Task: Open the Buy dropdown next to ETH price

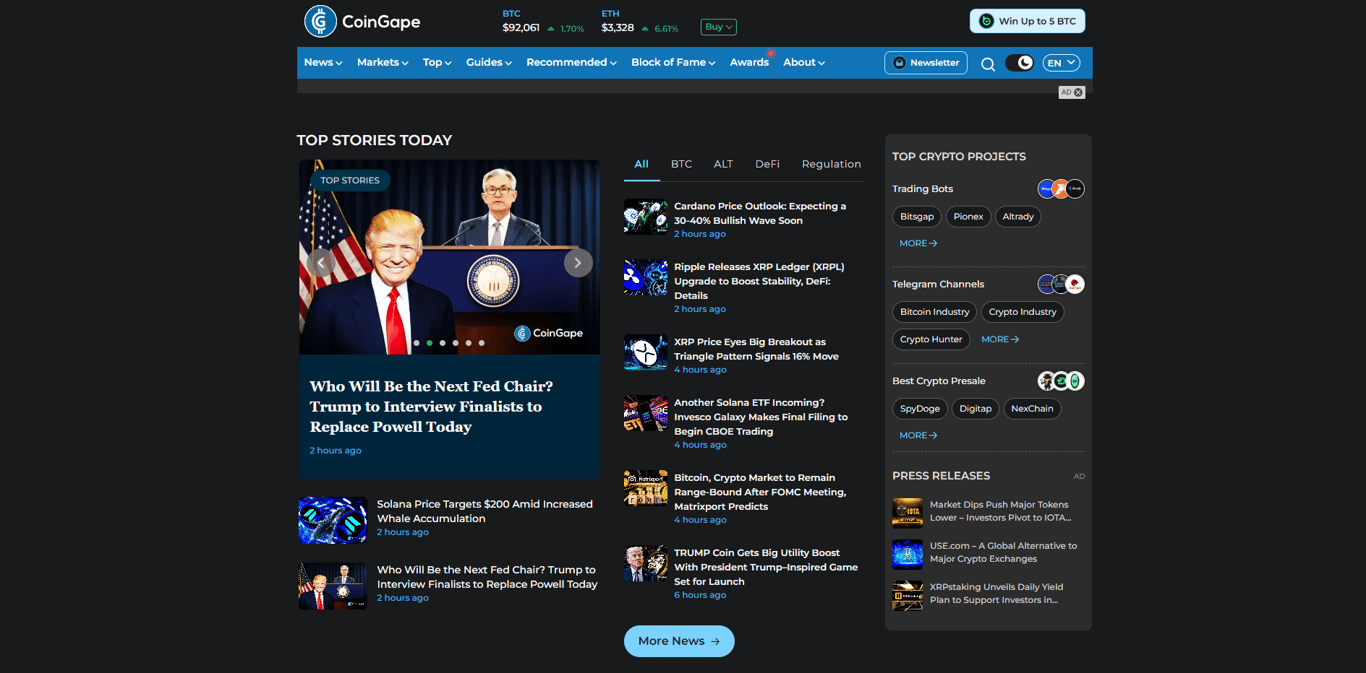Action: tap(717, 26)
